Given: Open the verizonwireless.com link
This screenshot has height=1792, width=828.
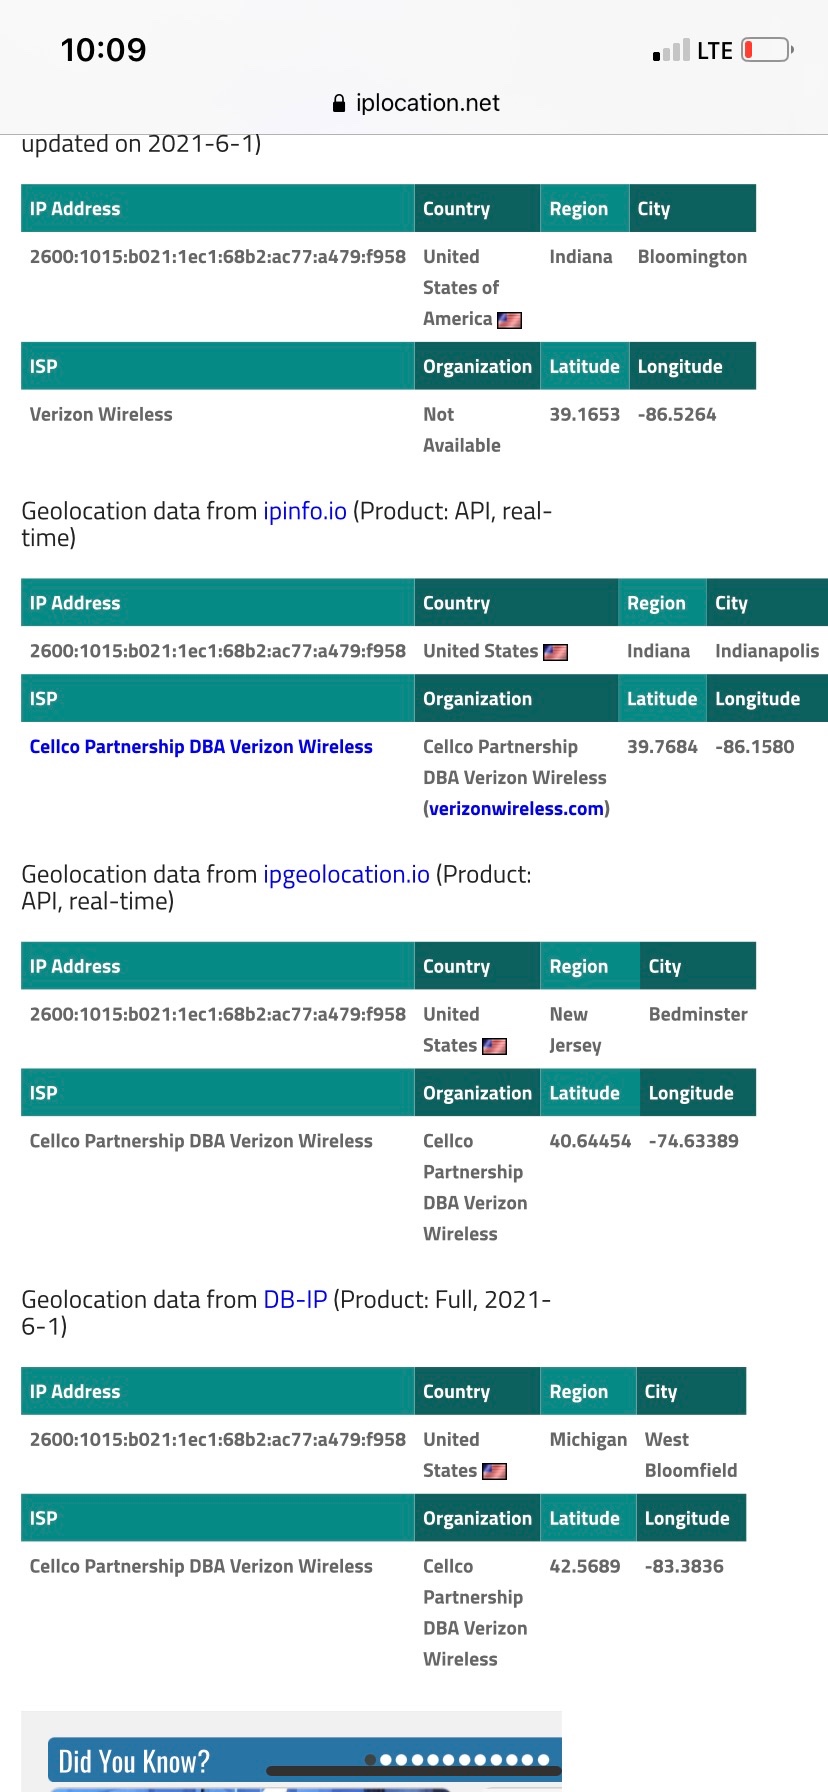Looking at the screenshot, I should pos(517,808).
